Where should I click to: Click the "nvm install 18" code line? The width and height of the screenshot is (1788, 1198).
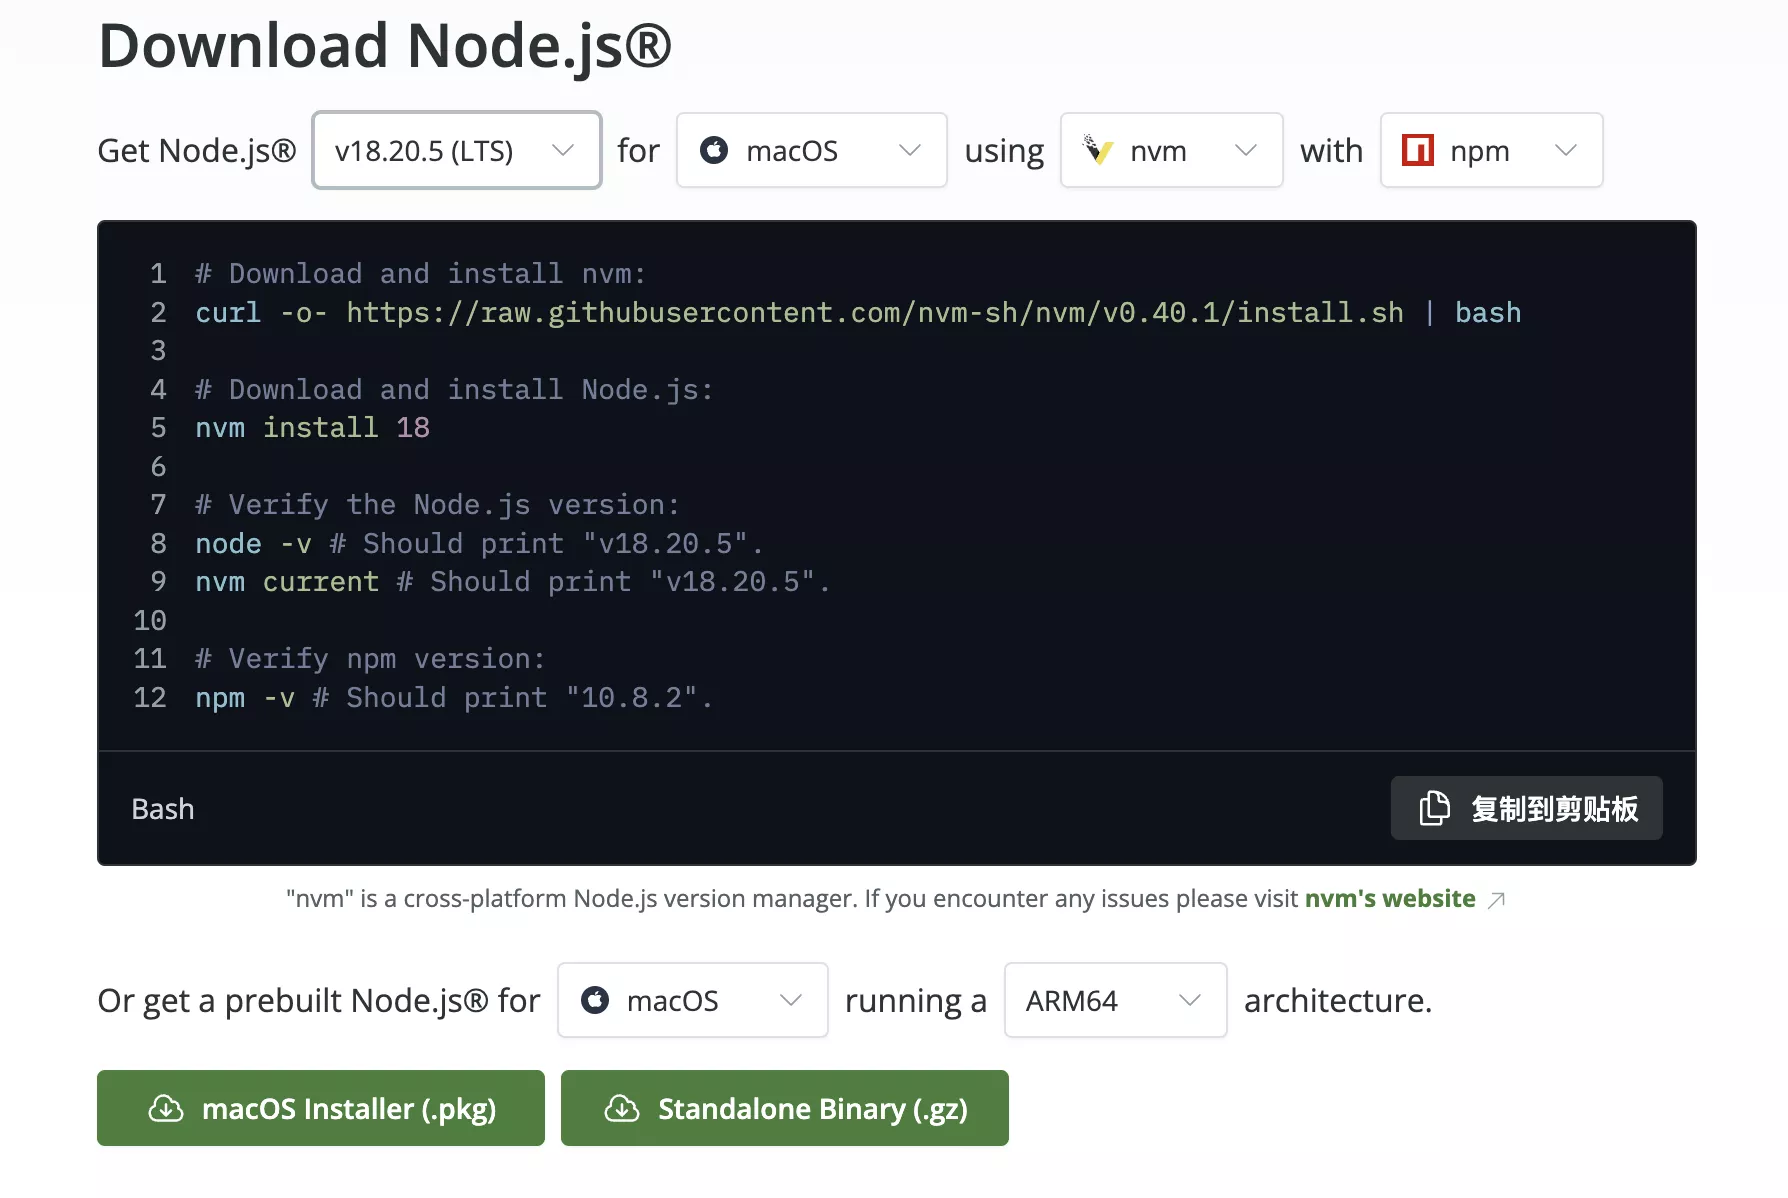[312, 428]
